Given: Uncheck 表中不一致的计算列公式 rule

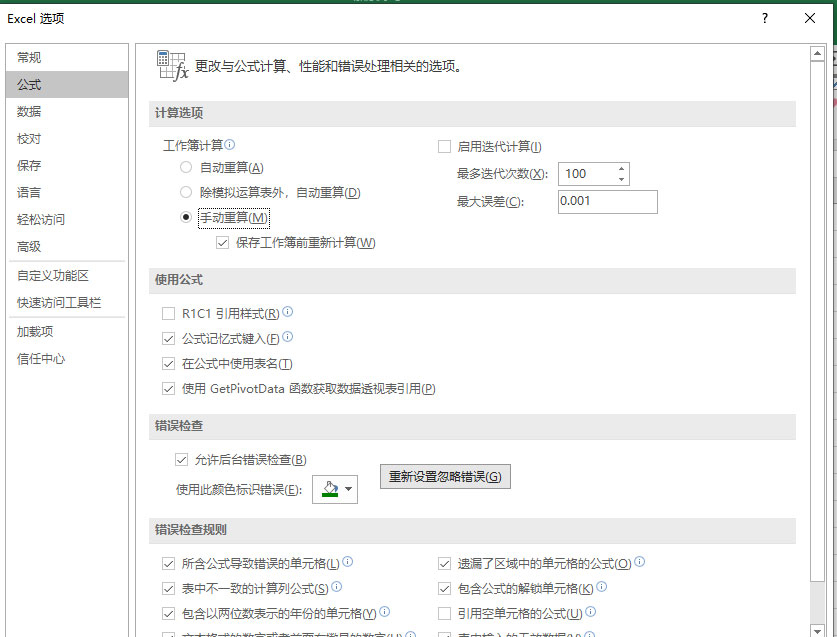Looking at the screenshot, I should click(x=168, y=588).
